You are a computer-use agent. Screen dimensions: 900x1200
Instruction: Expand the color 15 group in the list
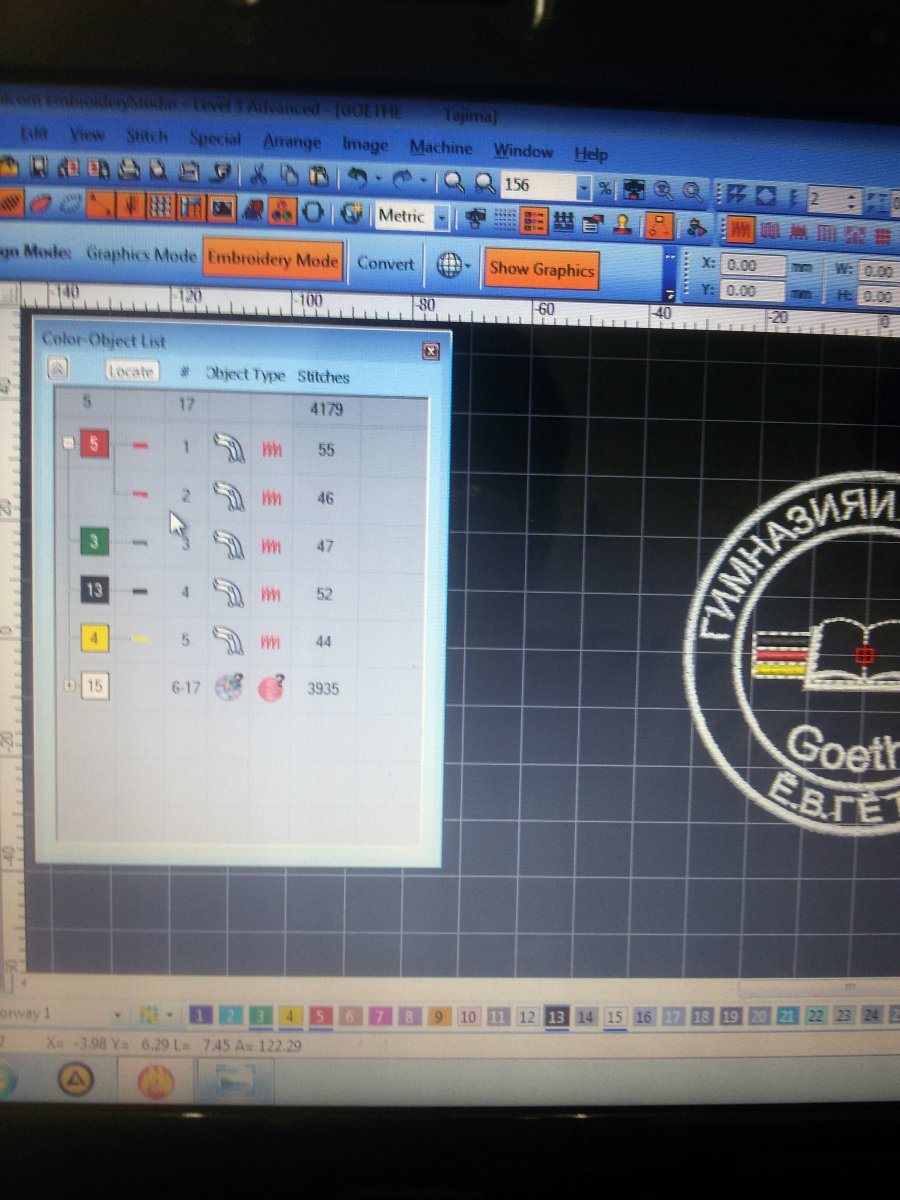click(69, 686)
